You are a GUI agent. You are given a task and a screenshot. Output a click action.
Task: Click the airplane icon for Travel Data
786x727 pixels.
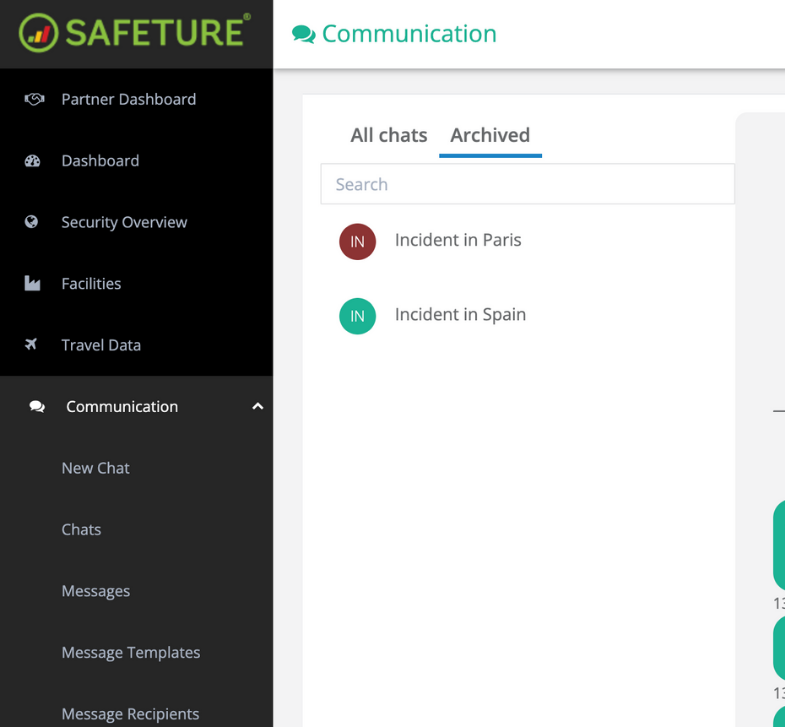click(32, 345)
